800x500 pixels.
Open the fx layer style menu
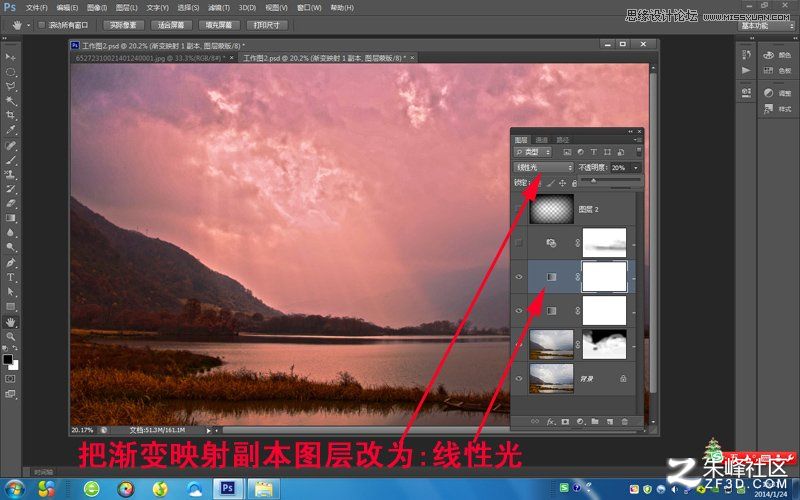pos(550,422)
